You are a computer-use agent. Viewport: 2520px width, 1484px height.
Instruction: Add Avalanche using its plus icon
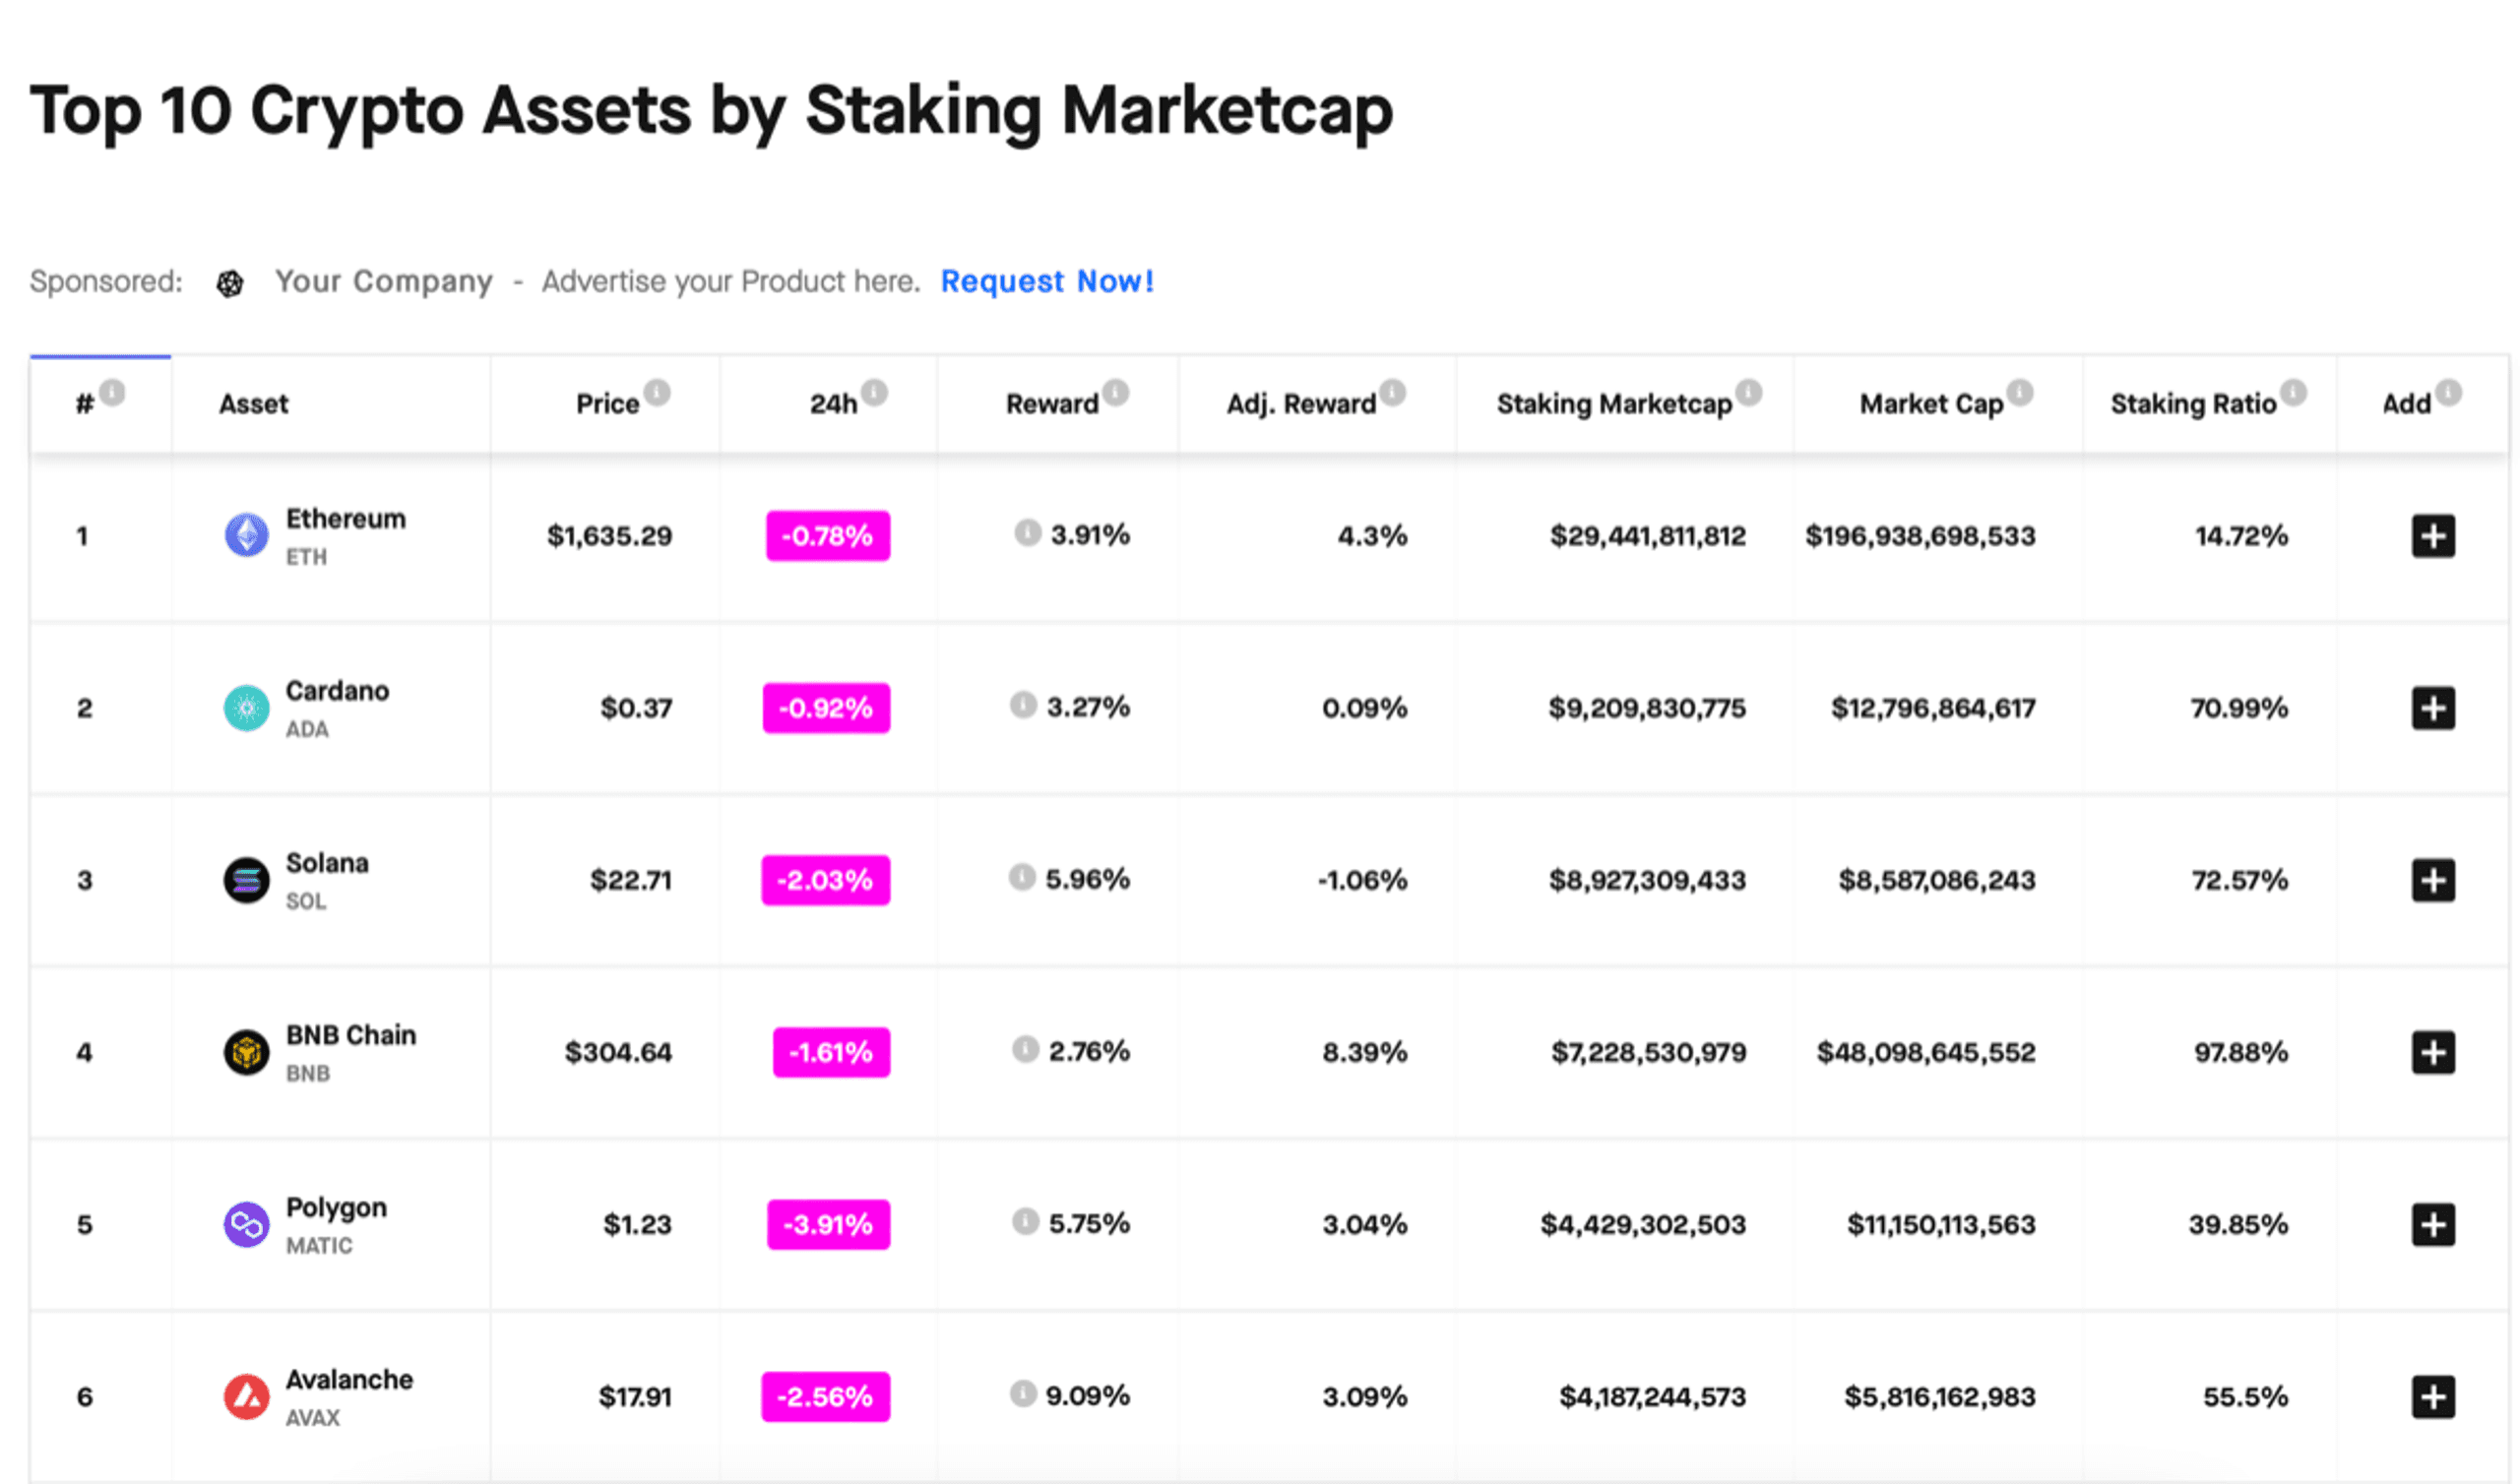click(x=2433, y=1396)
